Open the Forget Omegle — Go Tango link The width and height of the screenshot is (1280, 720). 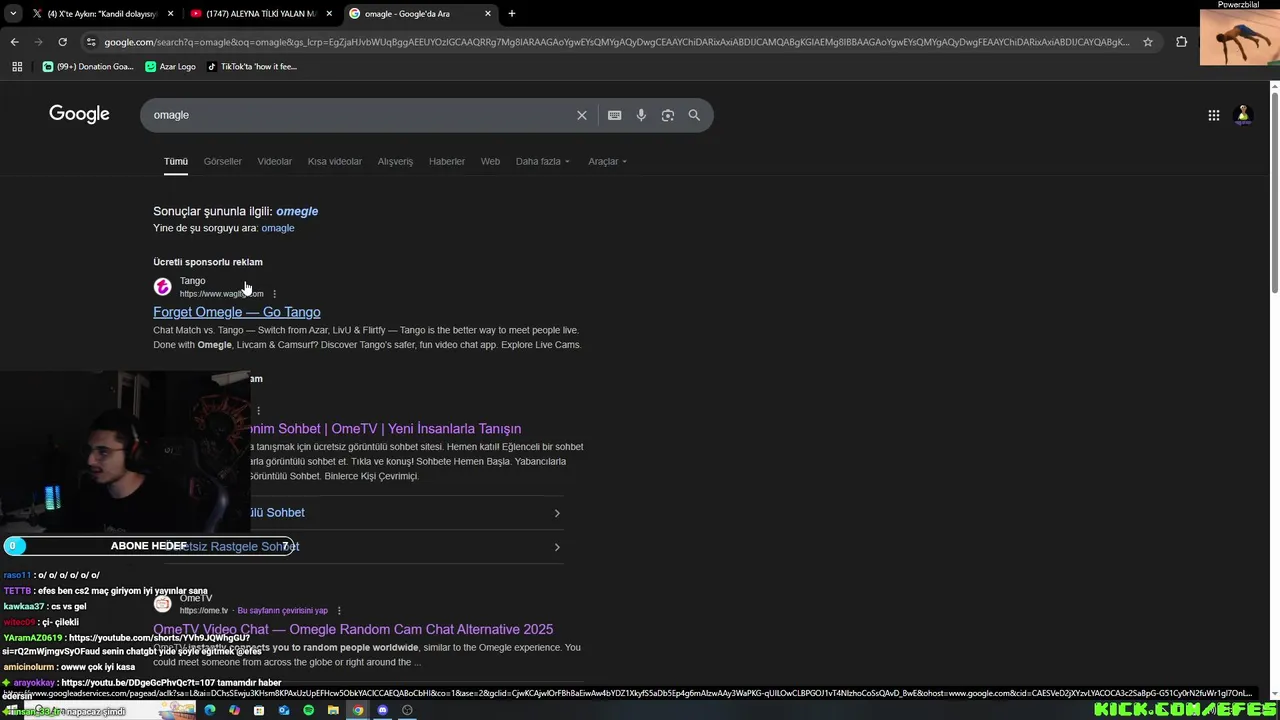[237, 312]
